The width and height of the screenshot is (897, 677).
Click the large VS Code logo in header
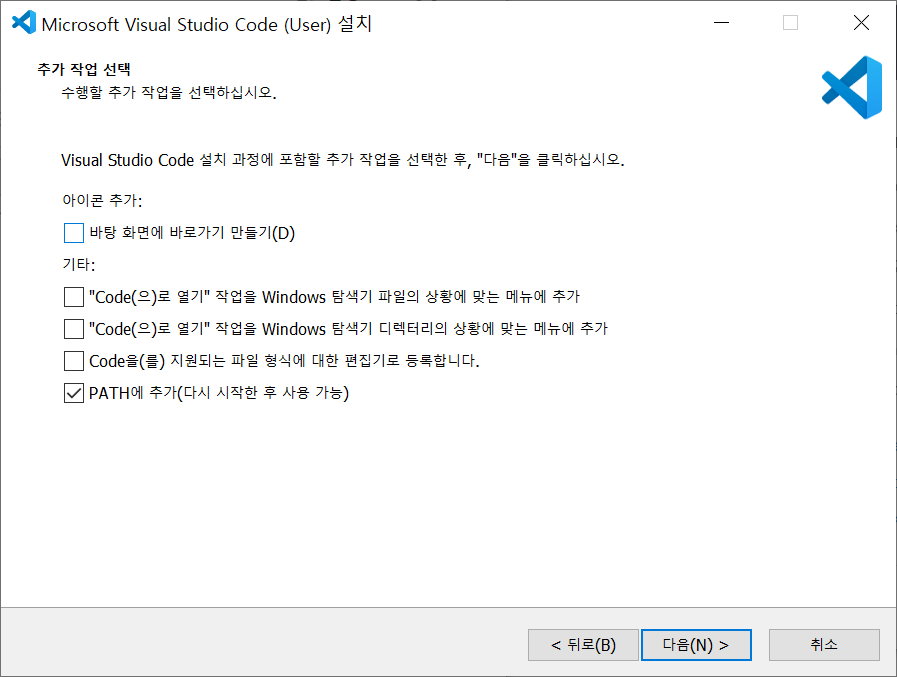(852, 88)
